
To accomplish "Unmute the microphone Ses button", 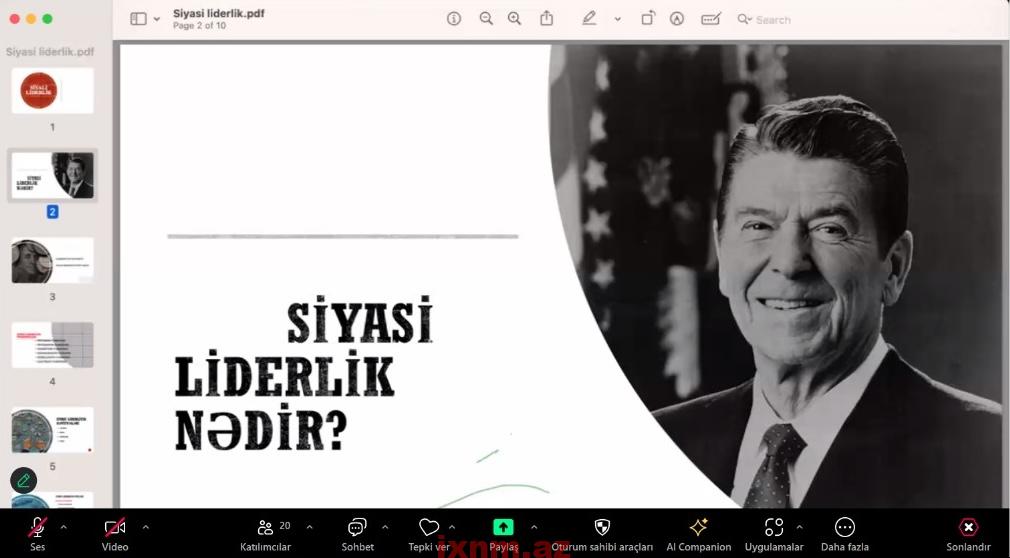I will pyautogui.click(x=37, y=533).
